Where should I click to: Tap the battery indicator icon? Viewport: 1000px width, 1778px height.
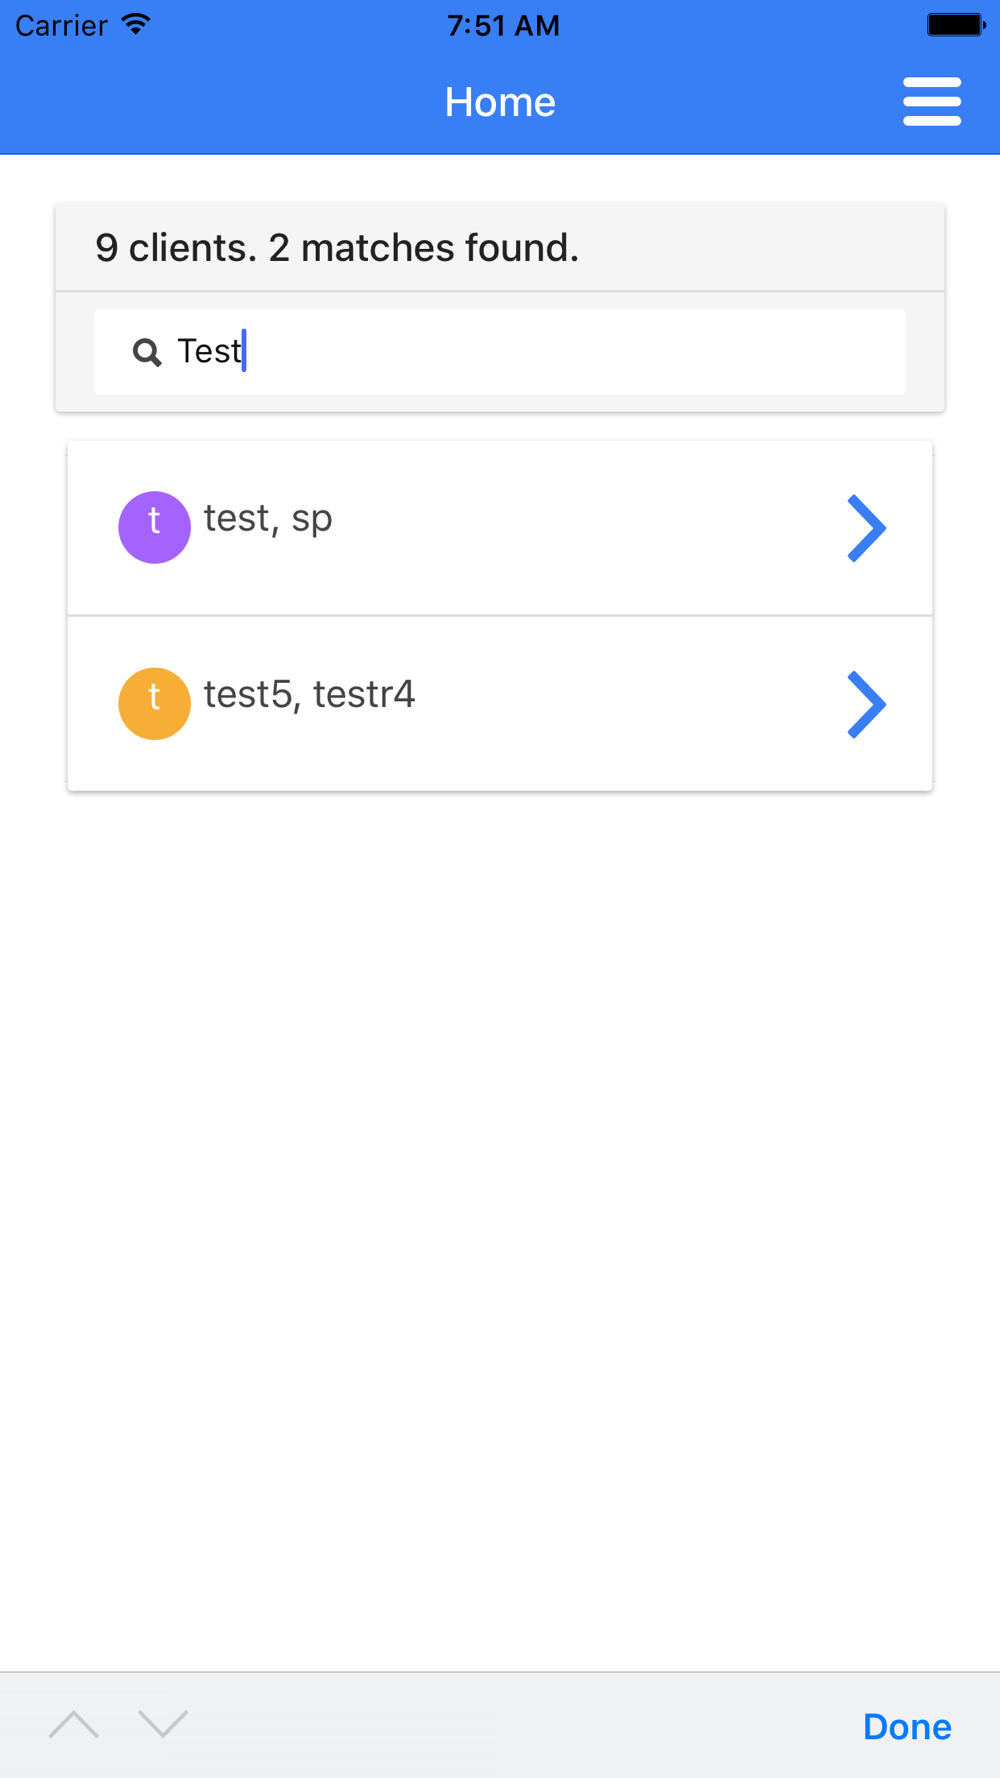click(x=956, y=24)
